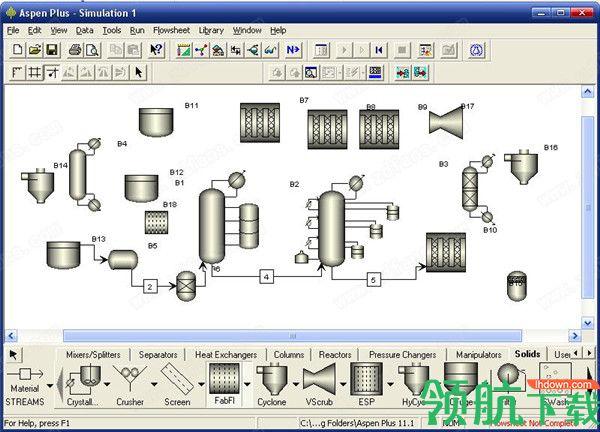Click the New file icon

click(18, 50)
